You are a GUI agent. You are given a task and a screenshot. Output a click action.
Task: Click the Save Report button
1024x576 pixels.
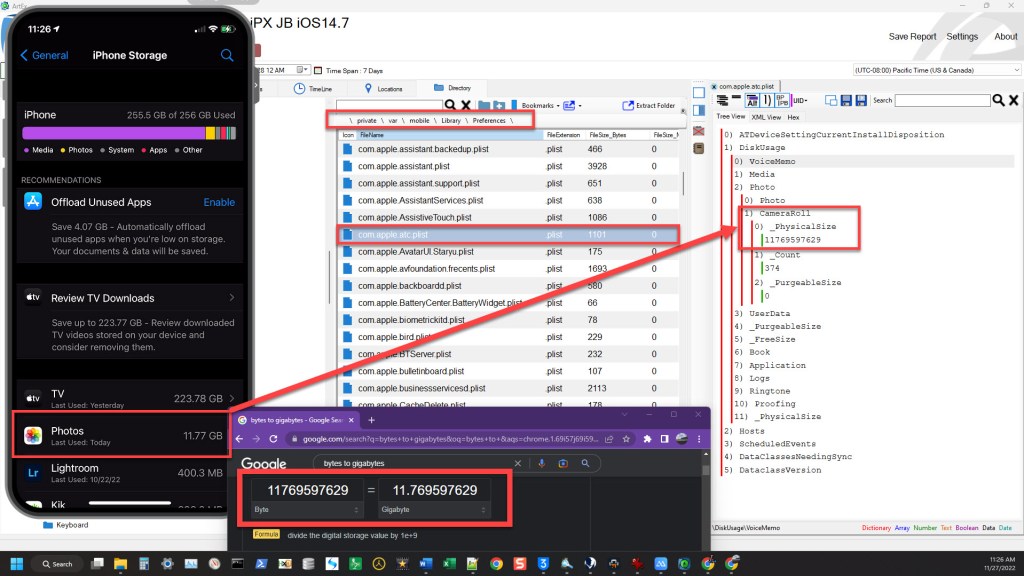coord(912,37)
